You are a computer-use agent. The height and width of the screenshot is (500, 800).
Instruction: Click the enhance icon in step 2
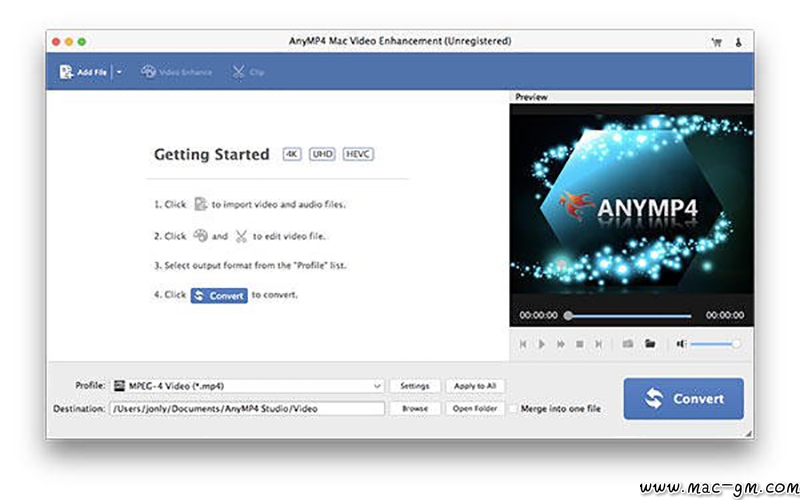pos(201,236)
